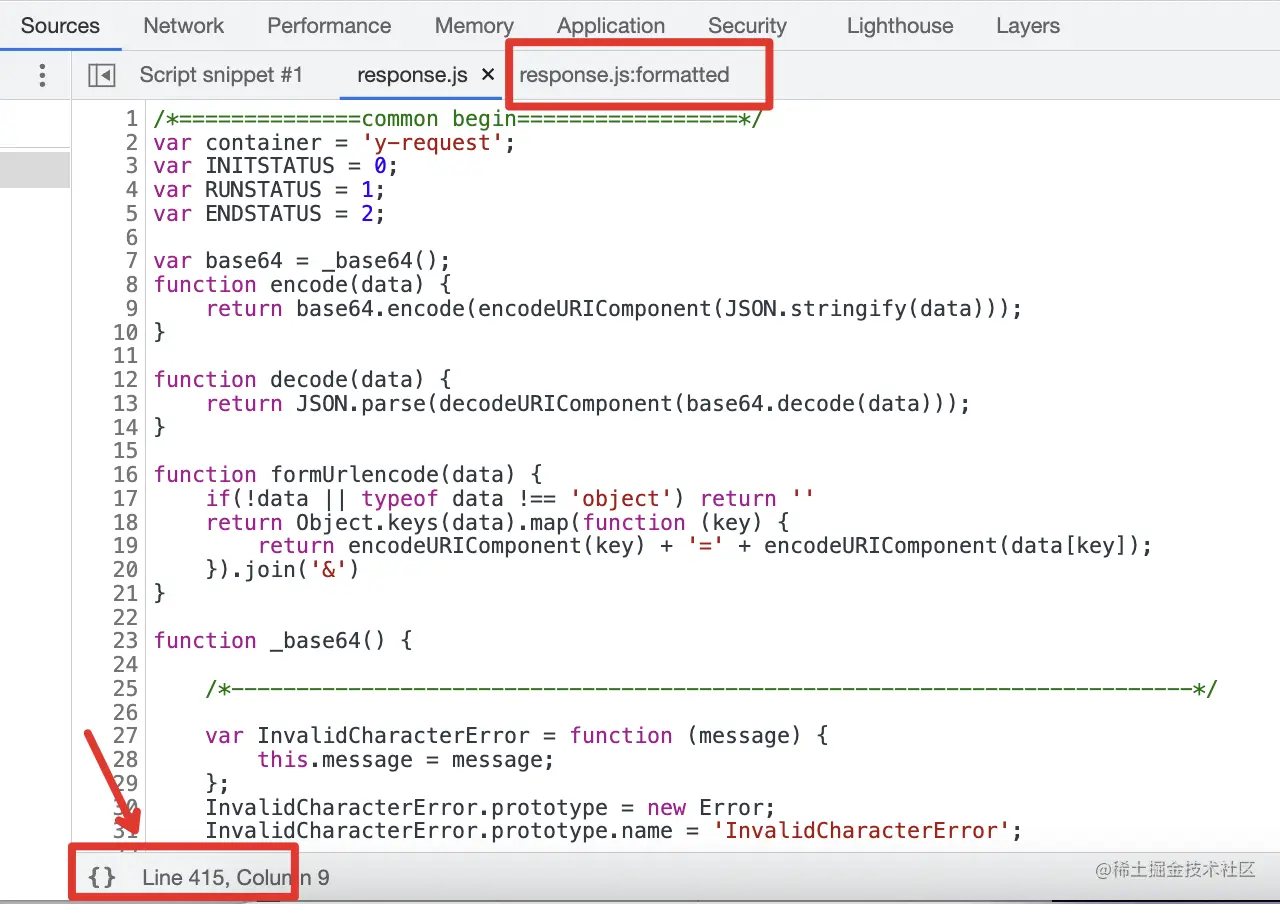Click the RUNSTATUS variable declaration
1280x904 pixels.
(269, 190)
